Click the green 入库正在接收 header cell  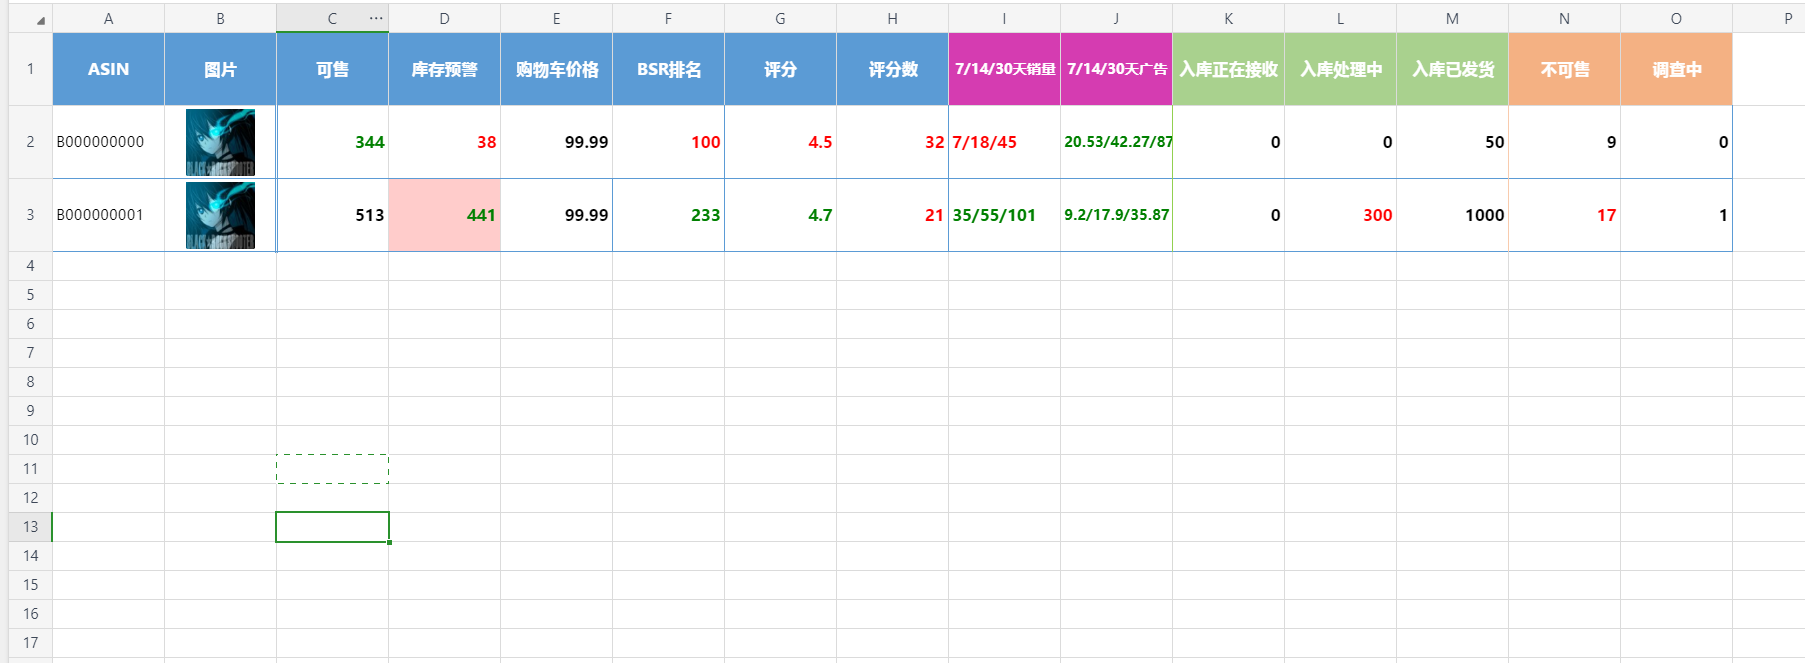point(1228,69)
